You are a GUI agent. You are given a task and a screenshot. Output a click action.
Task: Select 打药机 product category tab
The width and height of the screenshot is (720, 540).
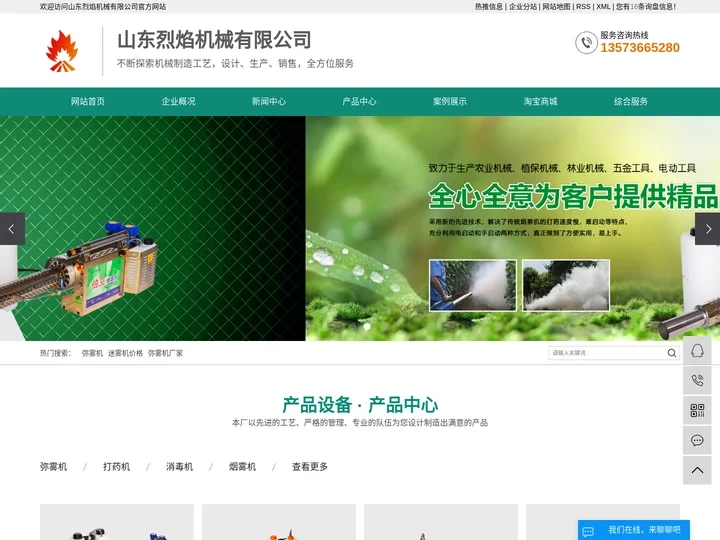pos(116,467)
